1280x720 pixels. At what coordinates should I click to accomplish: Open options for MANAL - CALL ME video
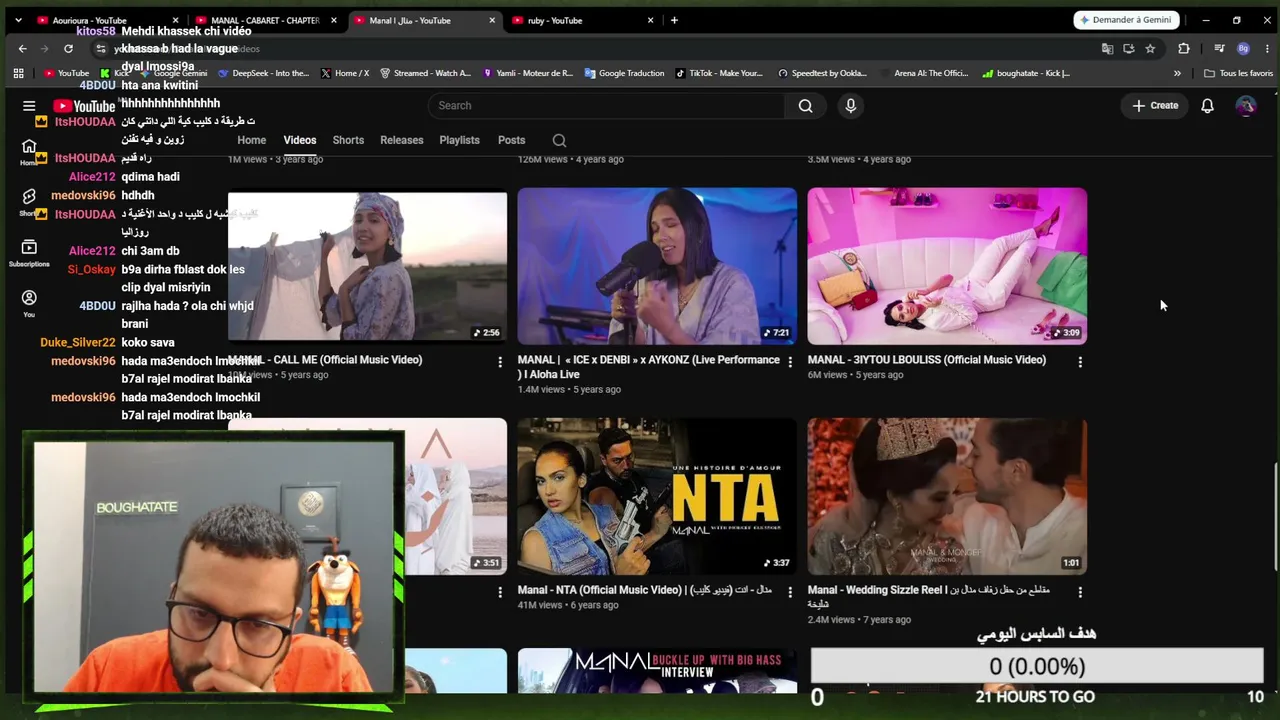point(500,362)
